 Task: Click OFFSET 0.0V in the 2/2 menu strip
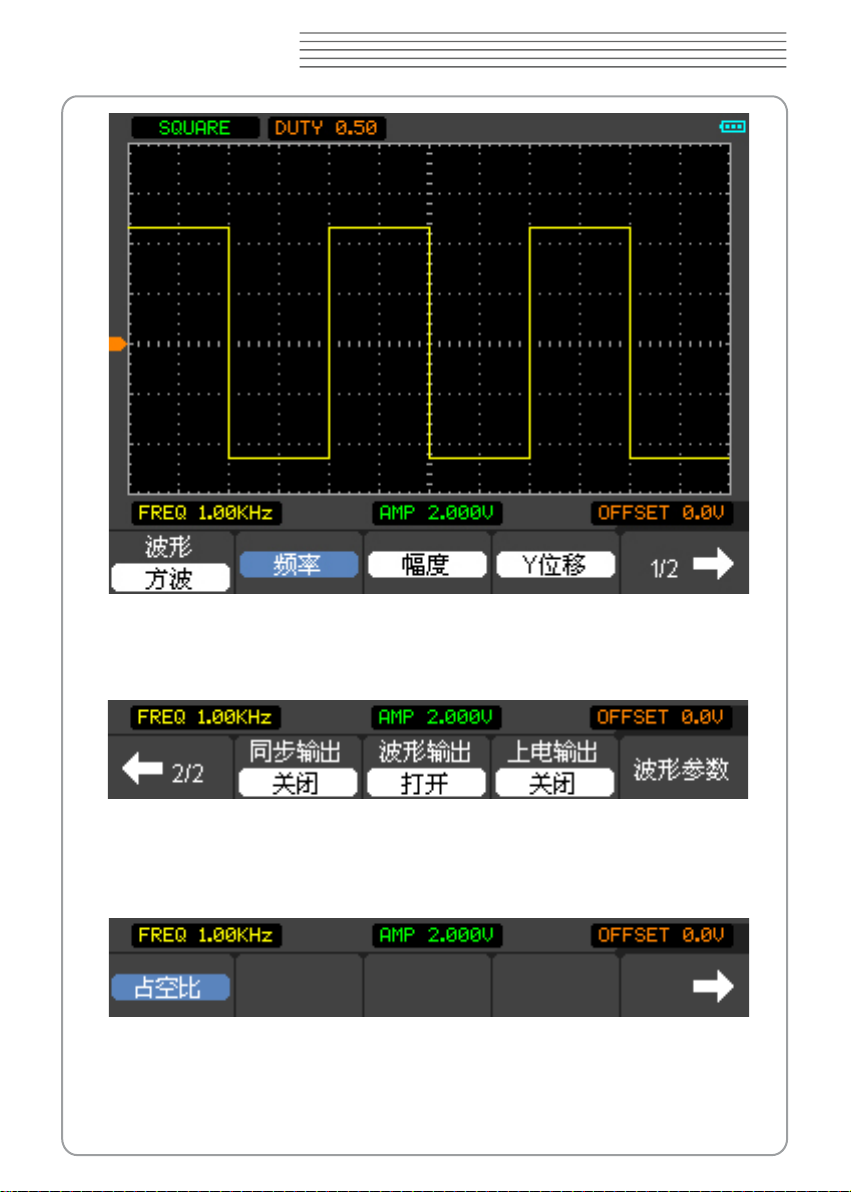tap(661, 718)
